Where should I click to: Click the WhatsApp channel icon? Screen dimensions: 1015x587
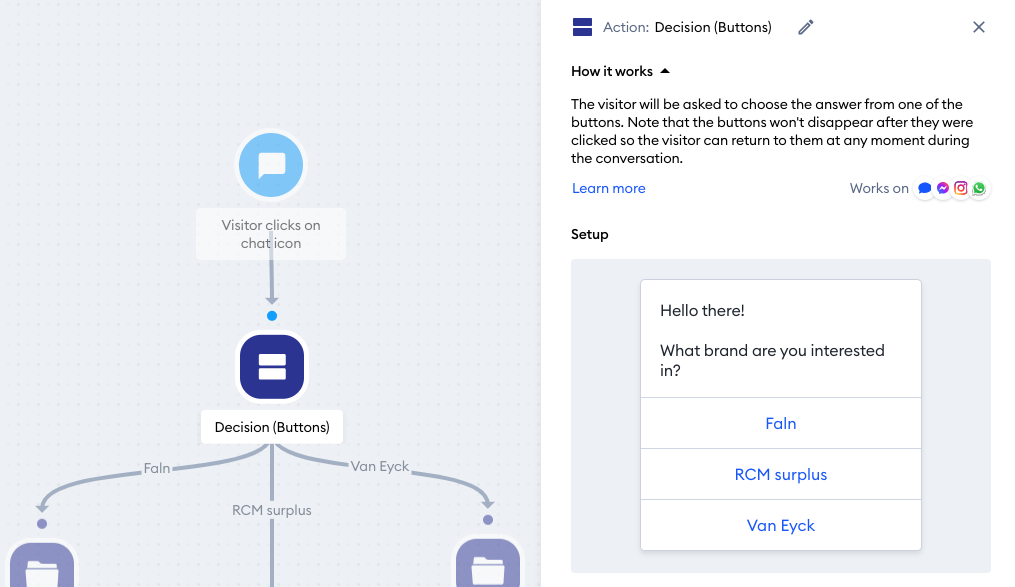[x=979, y=188]
